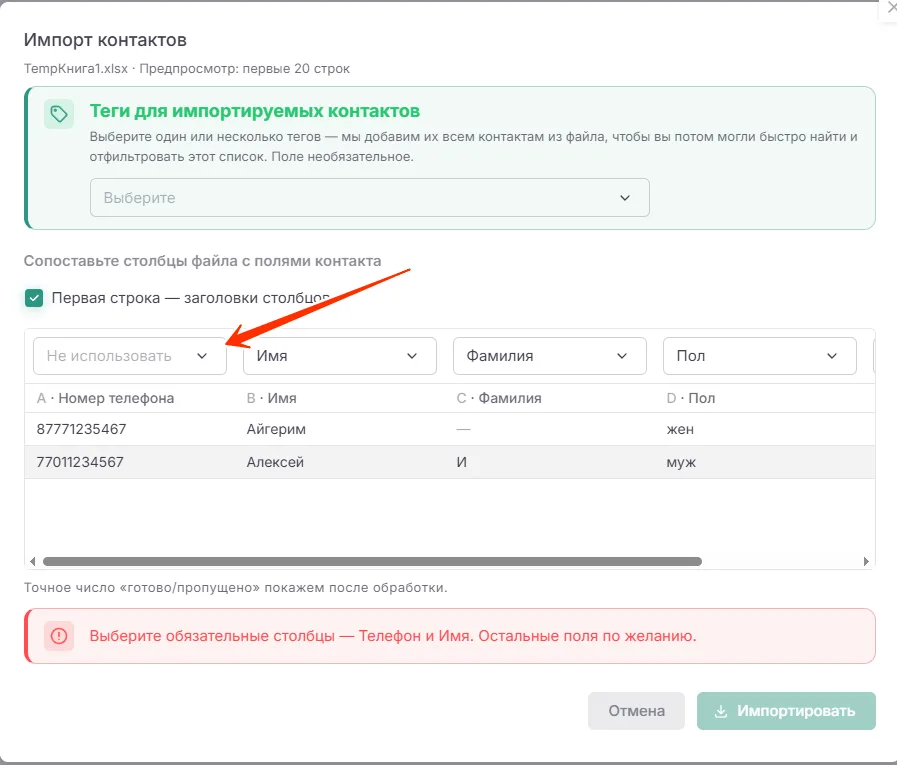897x765 pixels.
Task: Close the import contacts dialog
Action: (x=891, y=8)
